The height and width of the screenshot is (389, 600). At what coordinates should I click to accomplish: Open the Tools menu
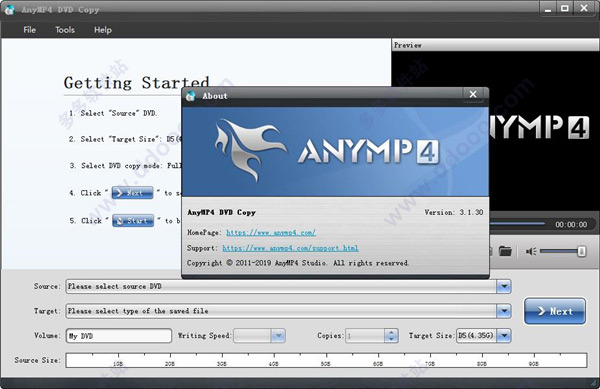pyautogui.click(x=65, y=30)
